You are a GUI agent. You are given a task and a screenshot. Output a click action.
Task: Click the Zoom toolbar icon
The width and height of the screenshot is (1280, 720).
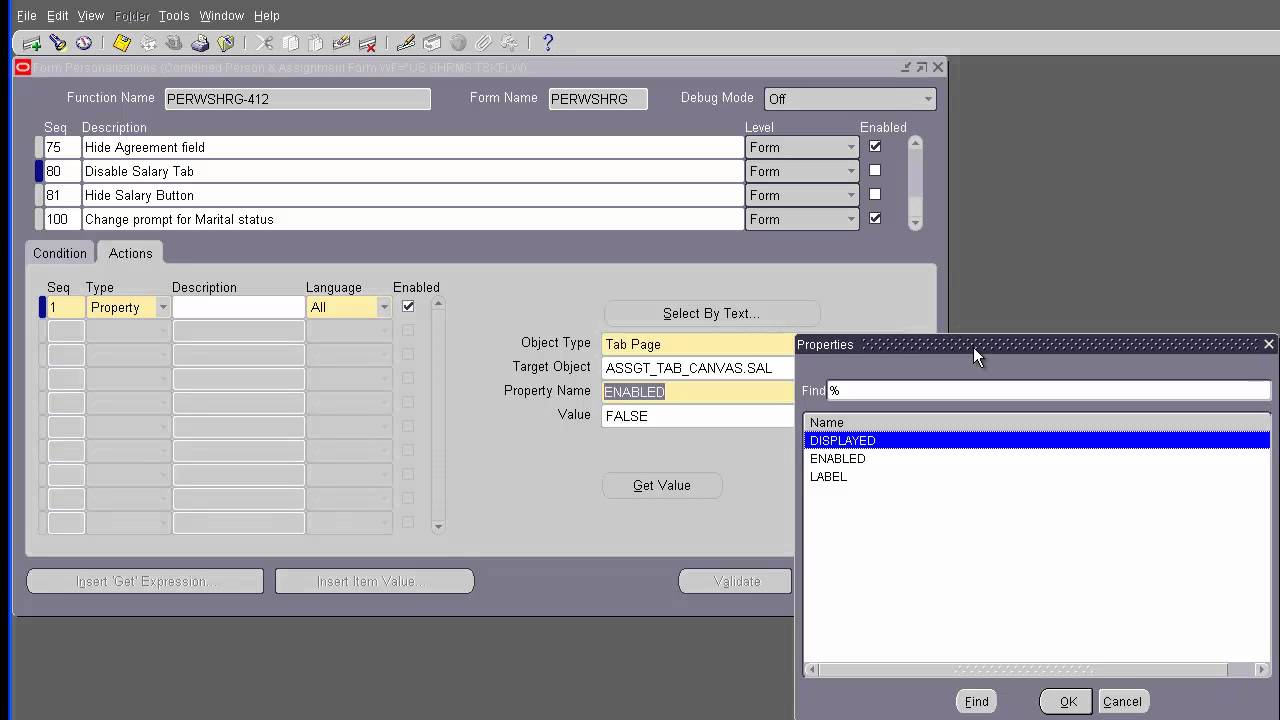point(432,43)
